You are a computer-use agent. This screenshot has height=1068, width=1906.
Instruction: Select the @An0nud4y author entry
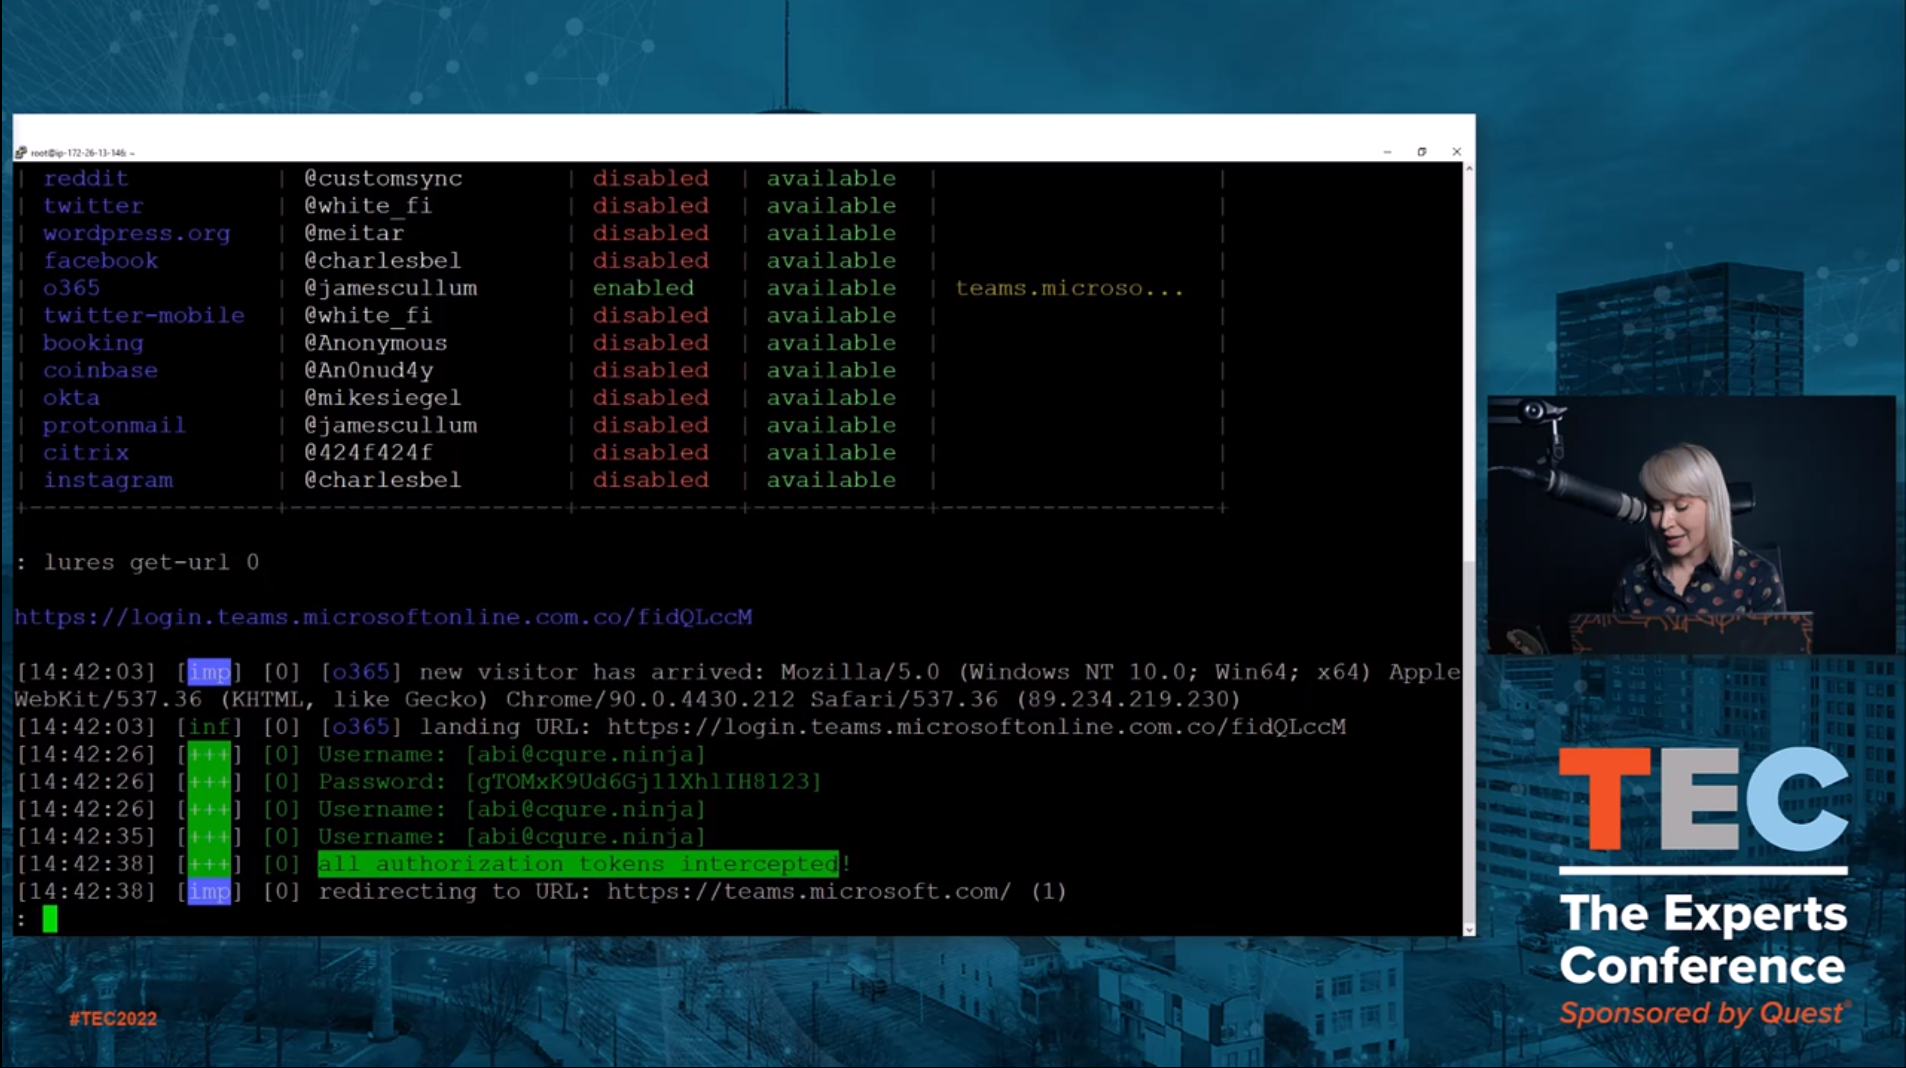369,370
